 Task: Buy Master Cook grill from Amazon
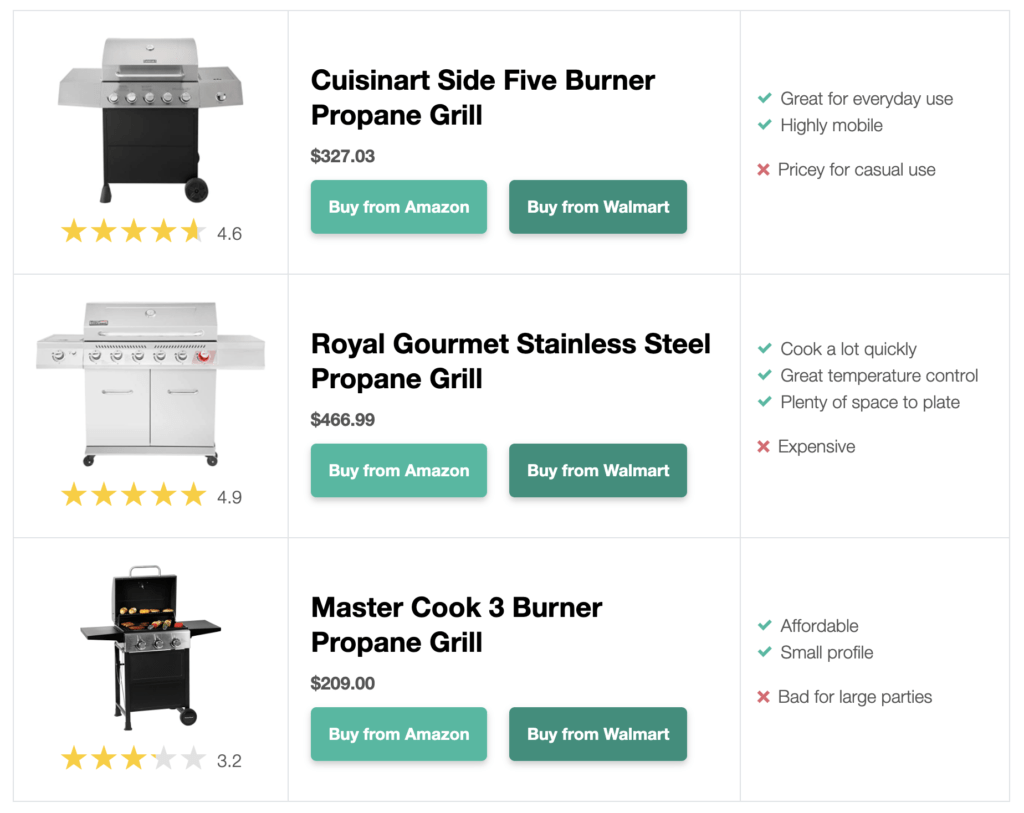click(398, 734)
